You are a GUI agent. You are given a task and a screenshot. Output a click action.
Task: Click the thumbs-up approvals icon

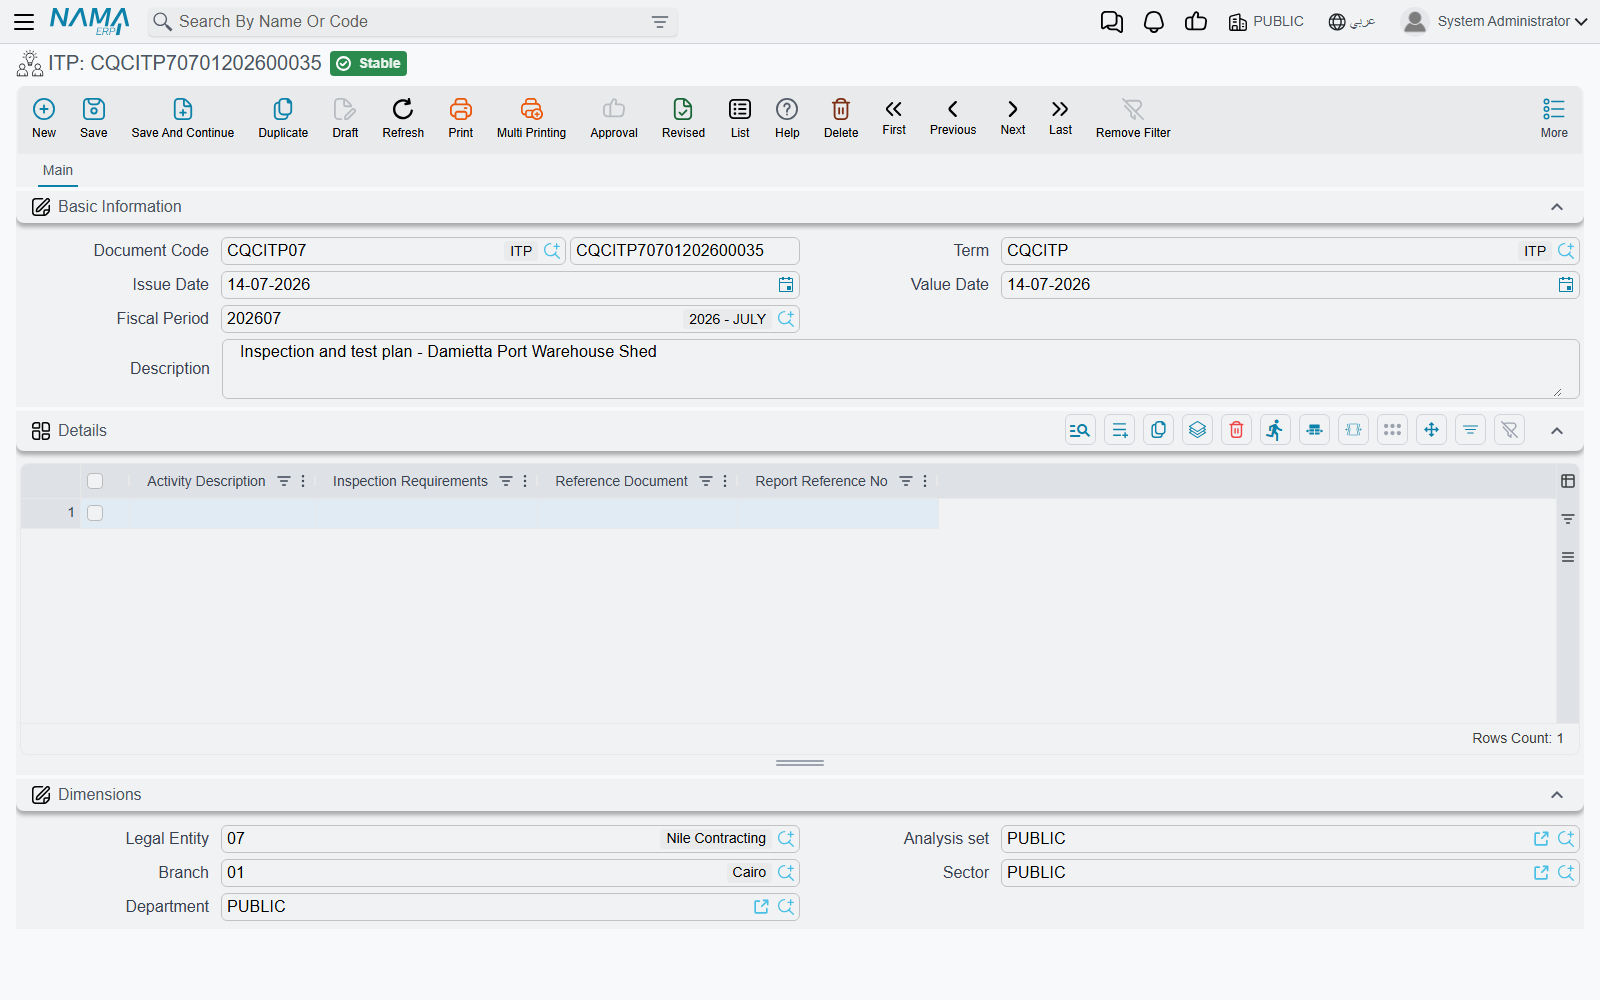click(x=1196, y=21)
